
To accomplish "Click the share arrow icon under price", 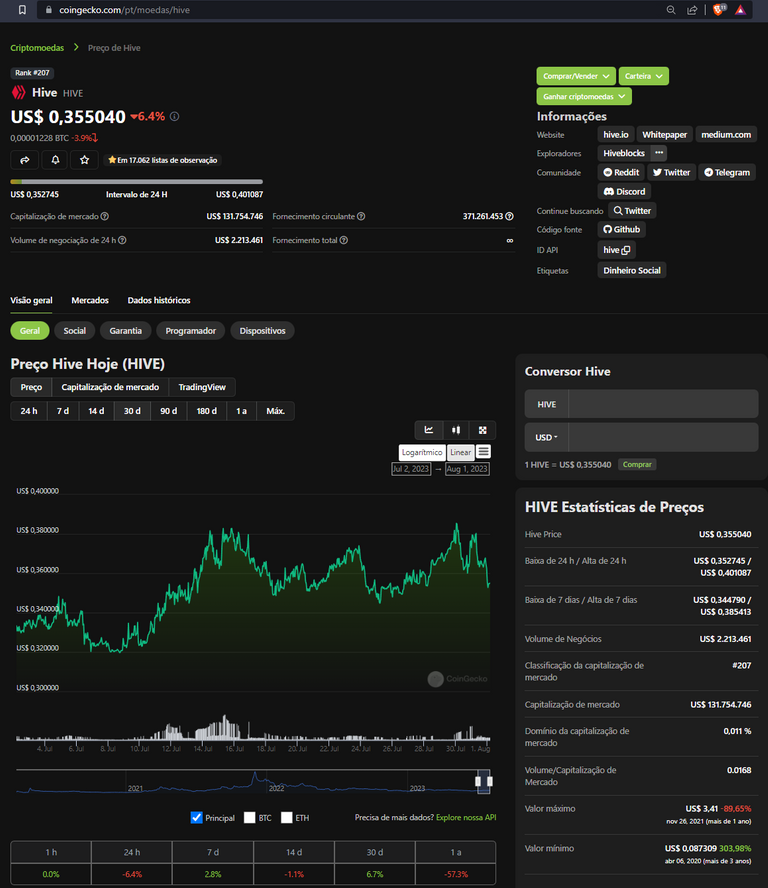I will click(24, 160).
